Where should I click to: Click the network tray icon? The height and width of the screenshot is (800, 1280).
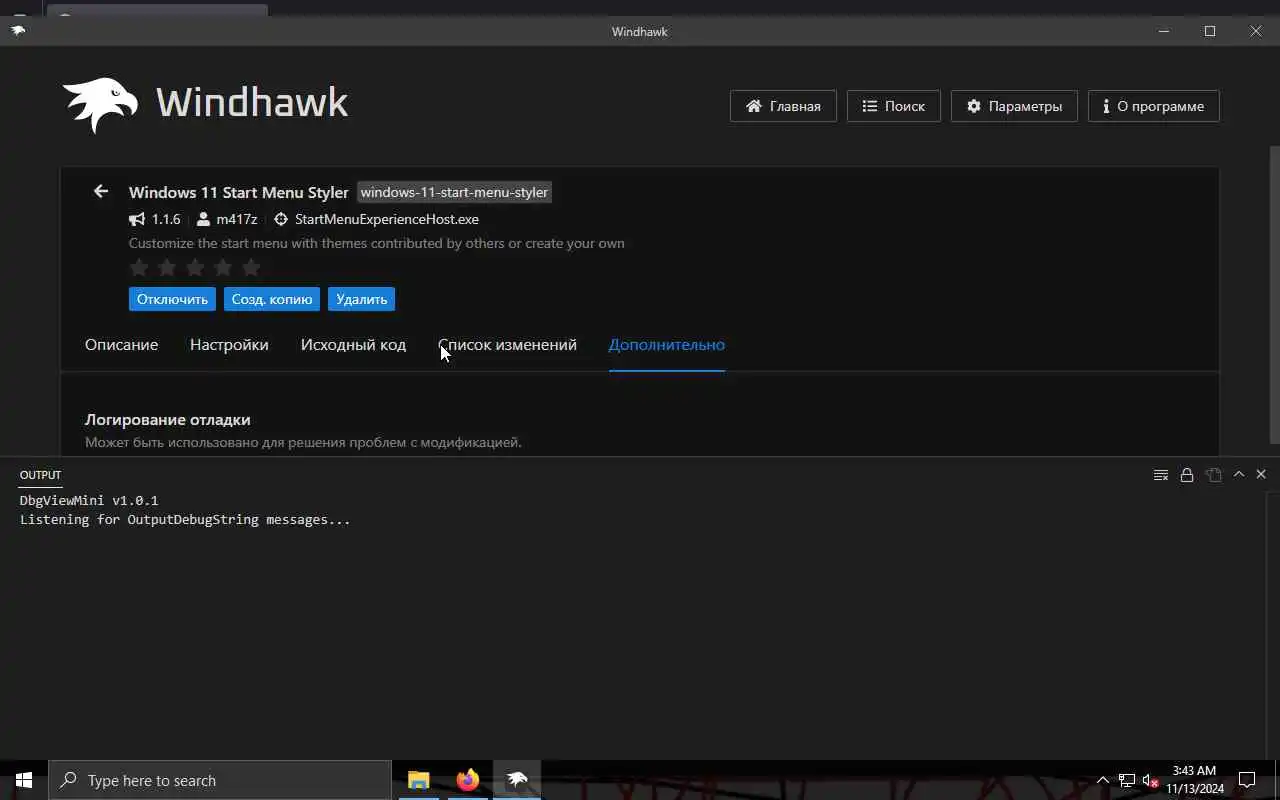coord(1127,780)
